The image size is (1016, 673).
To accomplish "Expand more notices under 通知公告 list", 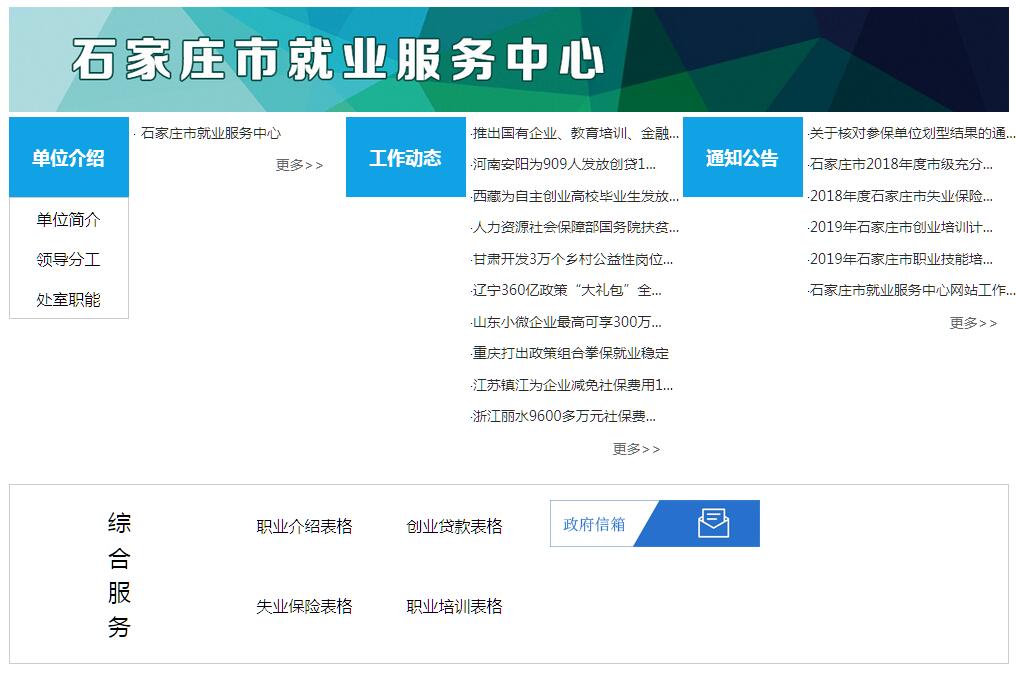I will point(973,323).
